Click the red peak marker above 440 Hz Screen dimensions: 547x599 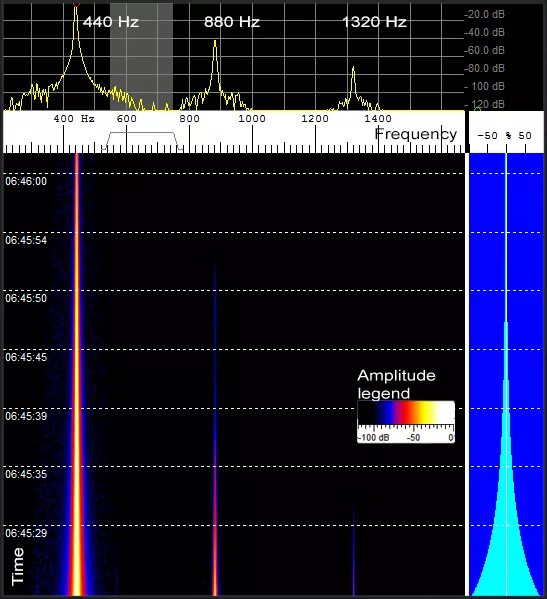(76, 4)
